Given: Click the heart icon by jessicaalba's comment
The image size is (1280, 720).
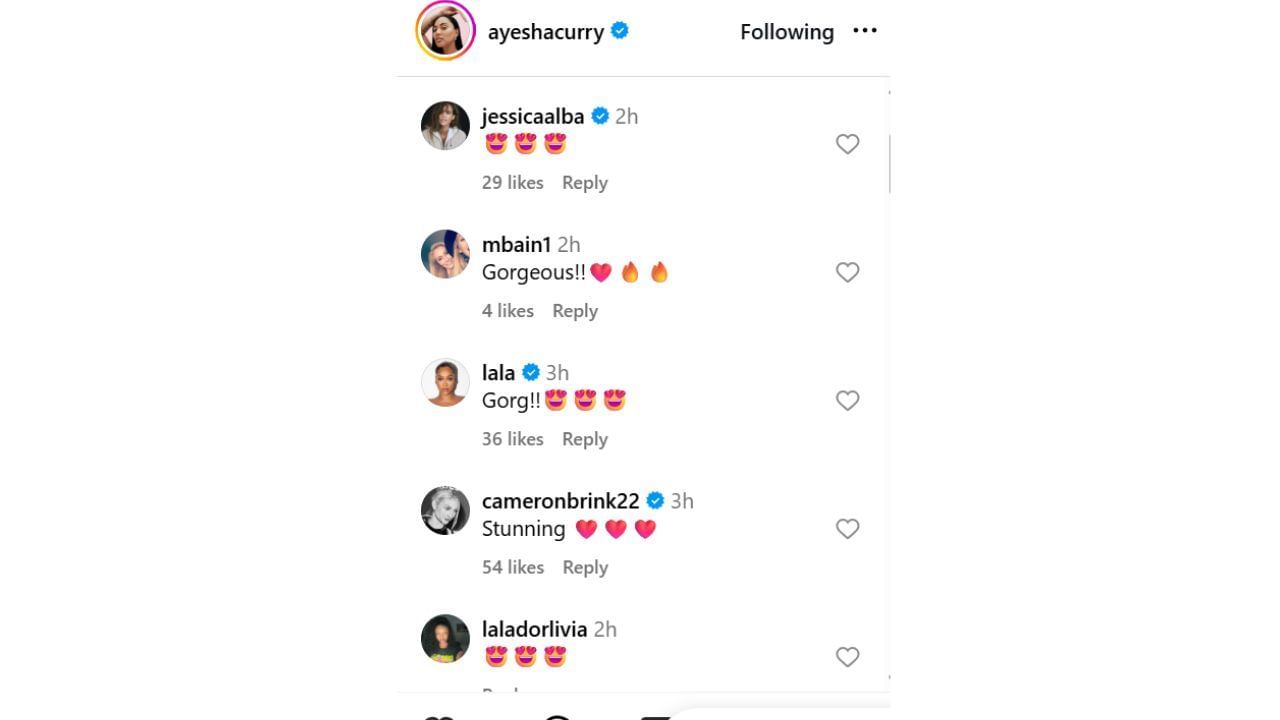Looking at the screenshot, I should pyautogui.click(x=847, y=144).
